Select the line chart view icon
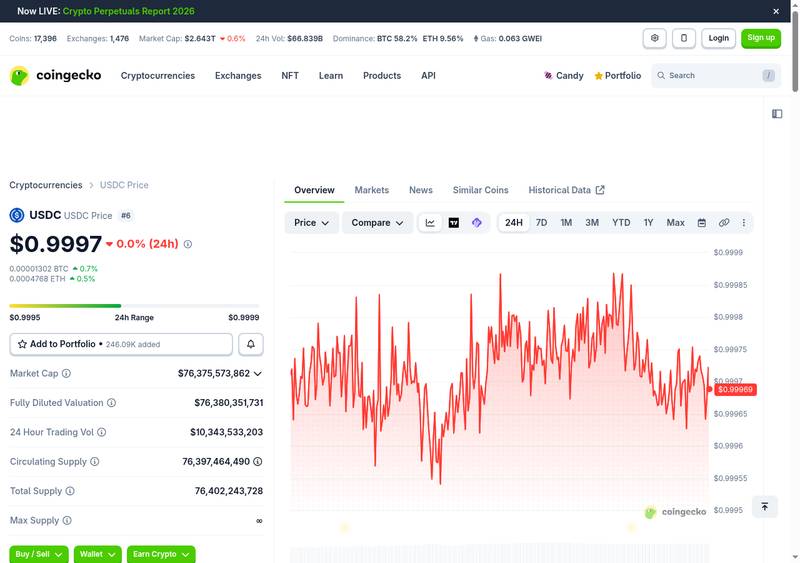This screenshot has width=800, height=563. coord(430,223)
